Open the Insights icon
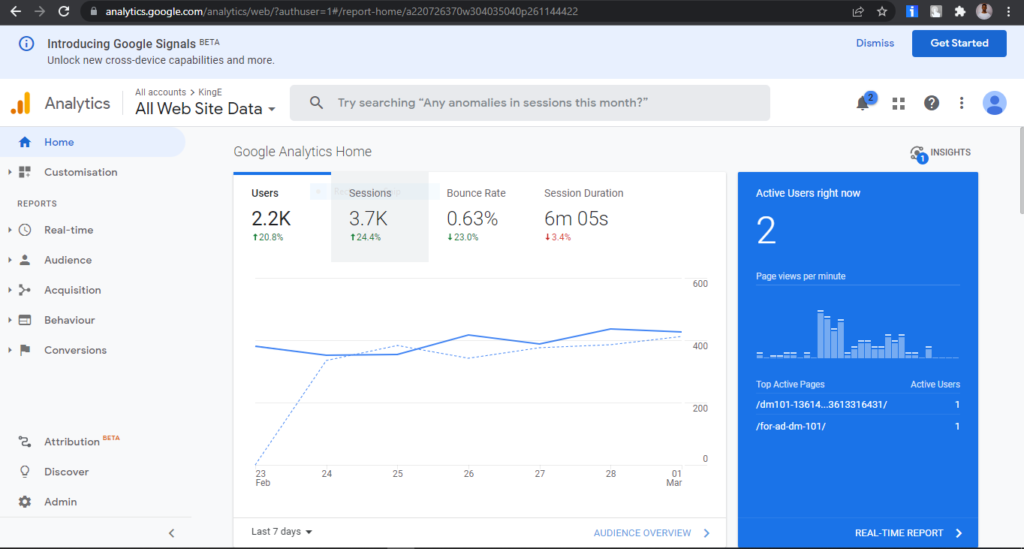The width and height of the screenshot is (1024, 549). coord(918,154)
